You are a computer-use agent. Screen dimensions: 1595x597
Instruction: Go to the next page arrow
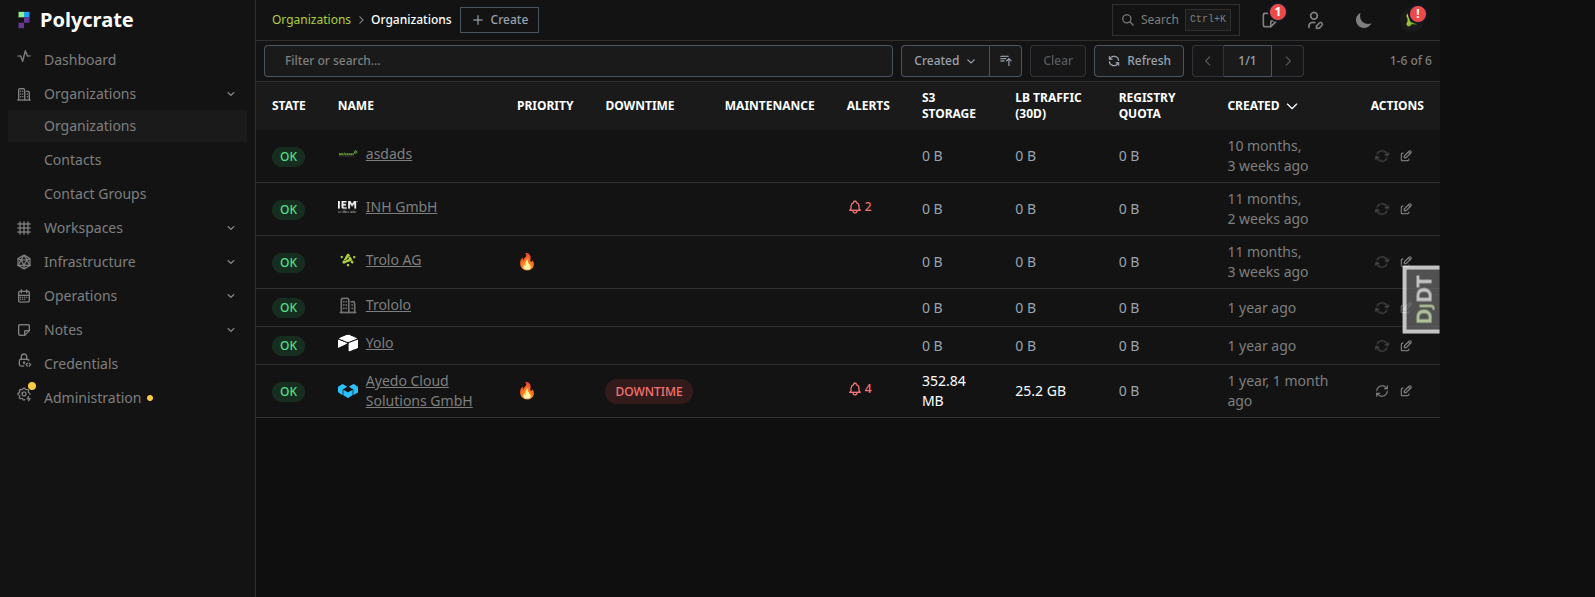pyautogui.click(x=1288, y=61)
